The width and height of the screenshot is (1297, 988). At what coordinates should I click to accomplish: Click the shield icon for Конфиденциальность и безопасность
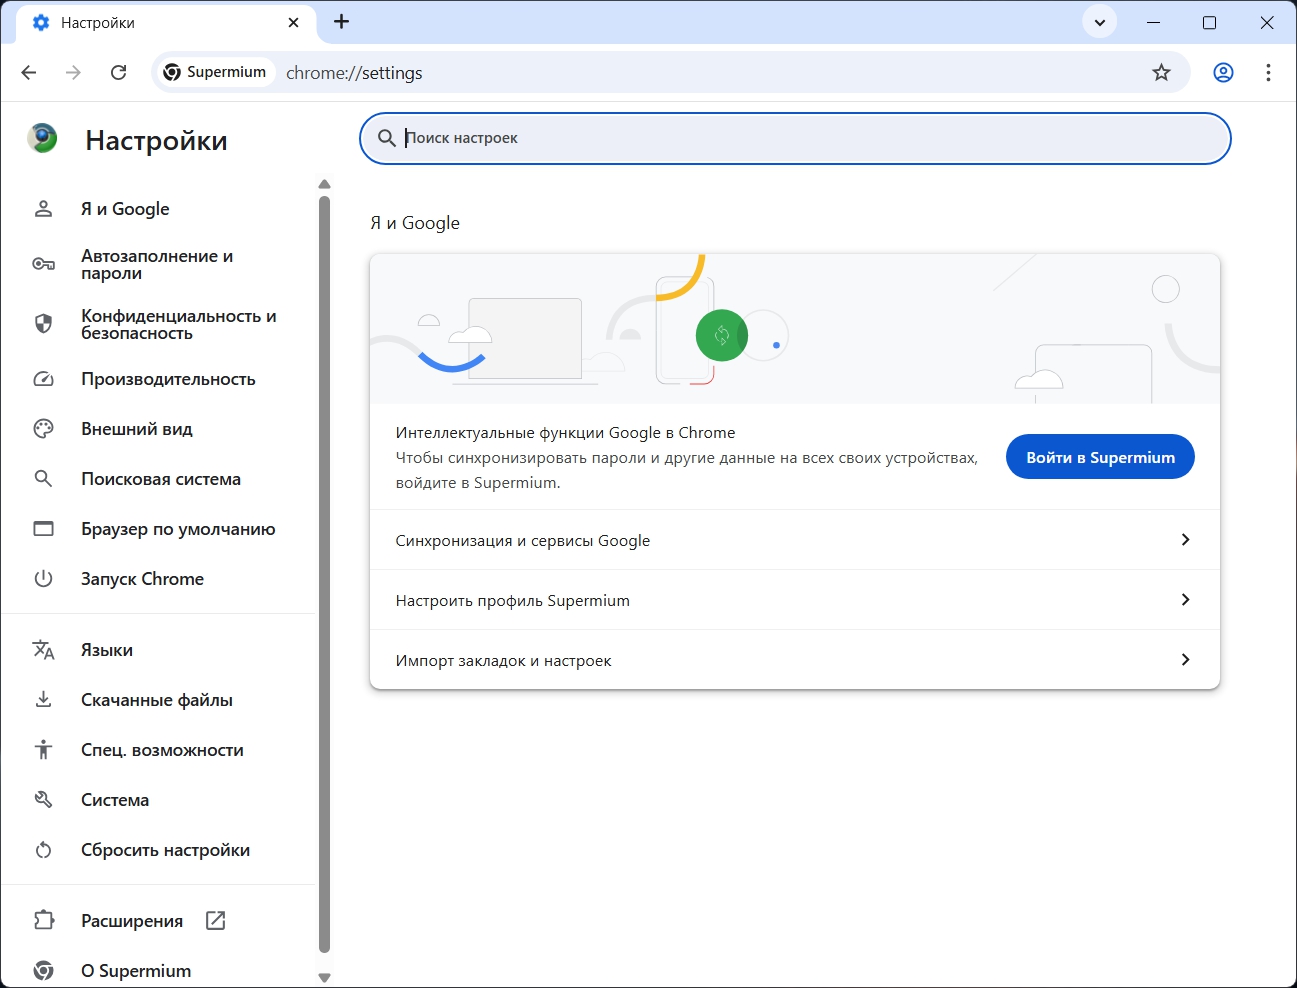[43, 323]
